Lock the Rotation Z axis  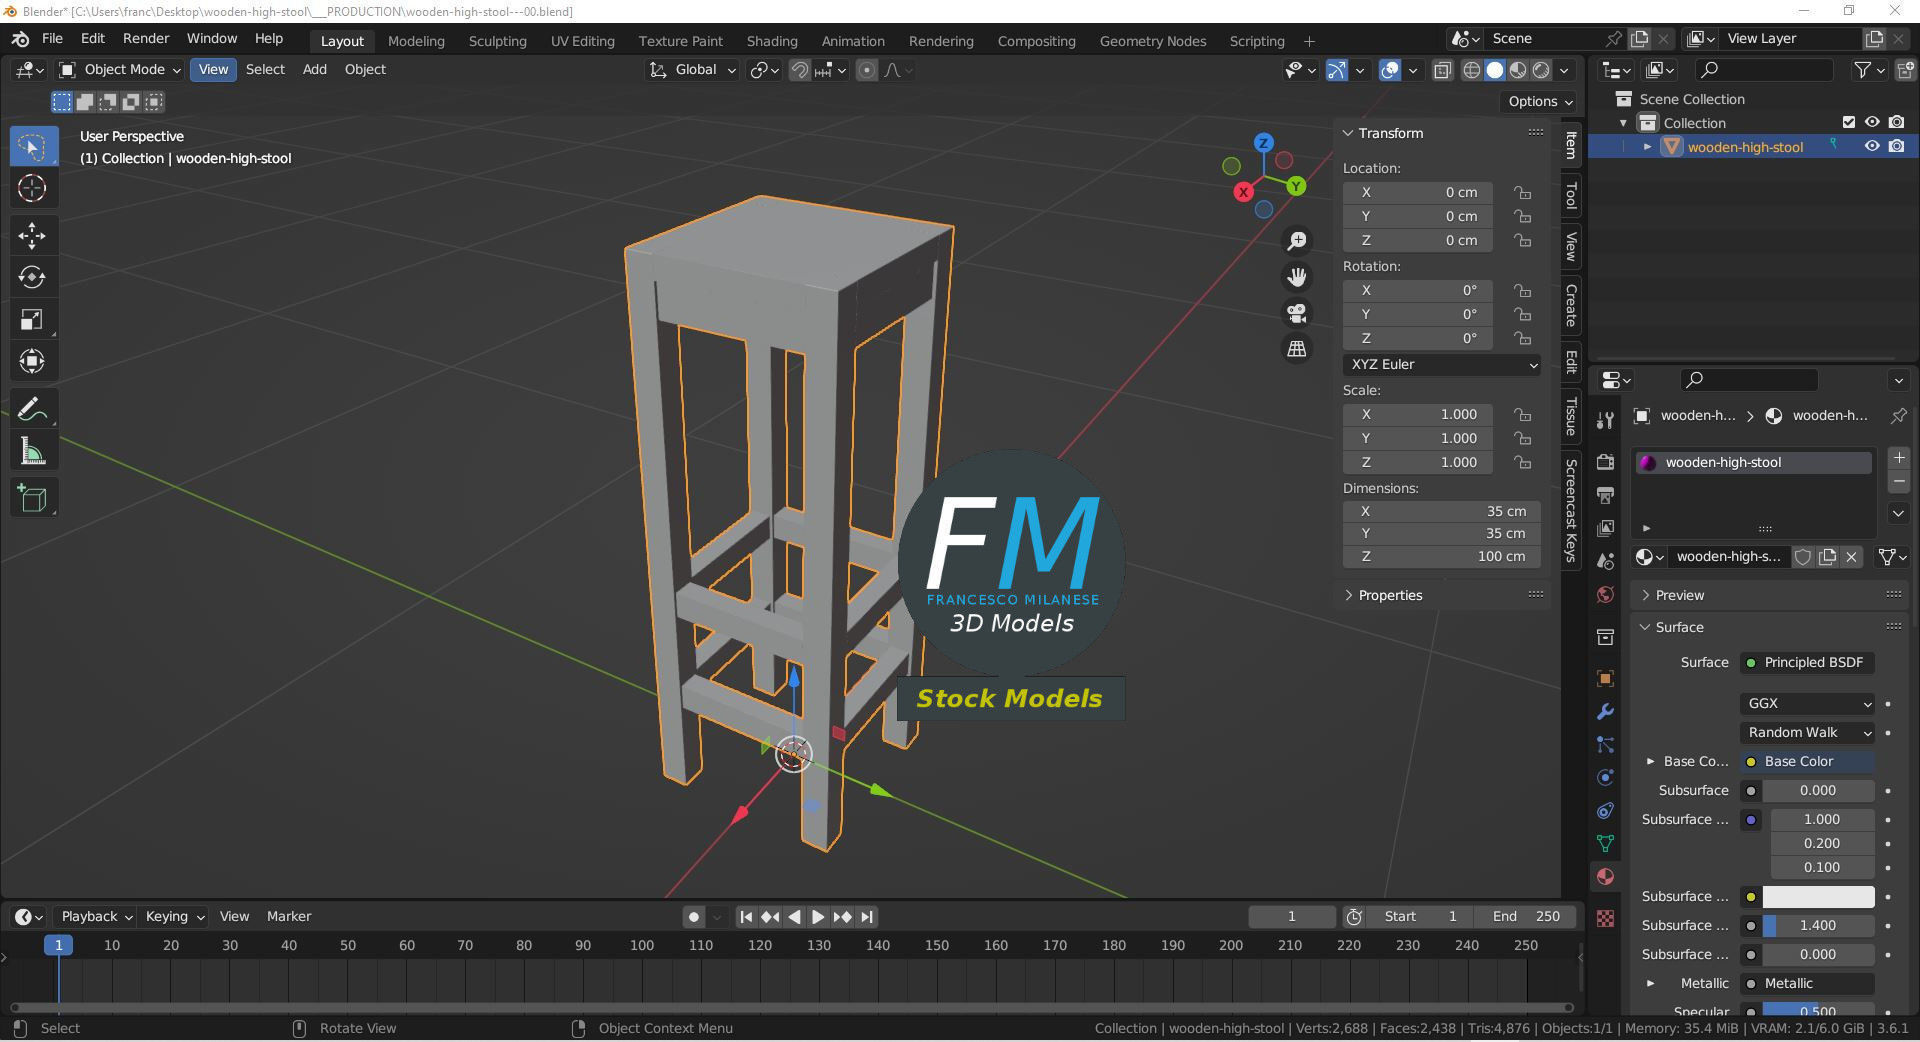coord(1522,338)
